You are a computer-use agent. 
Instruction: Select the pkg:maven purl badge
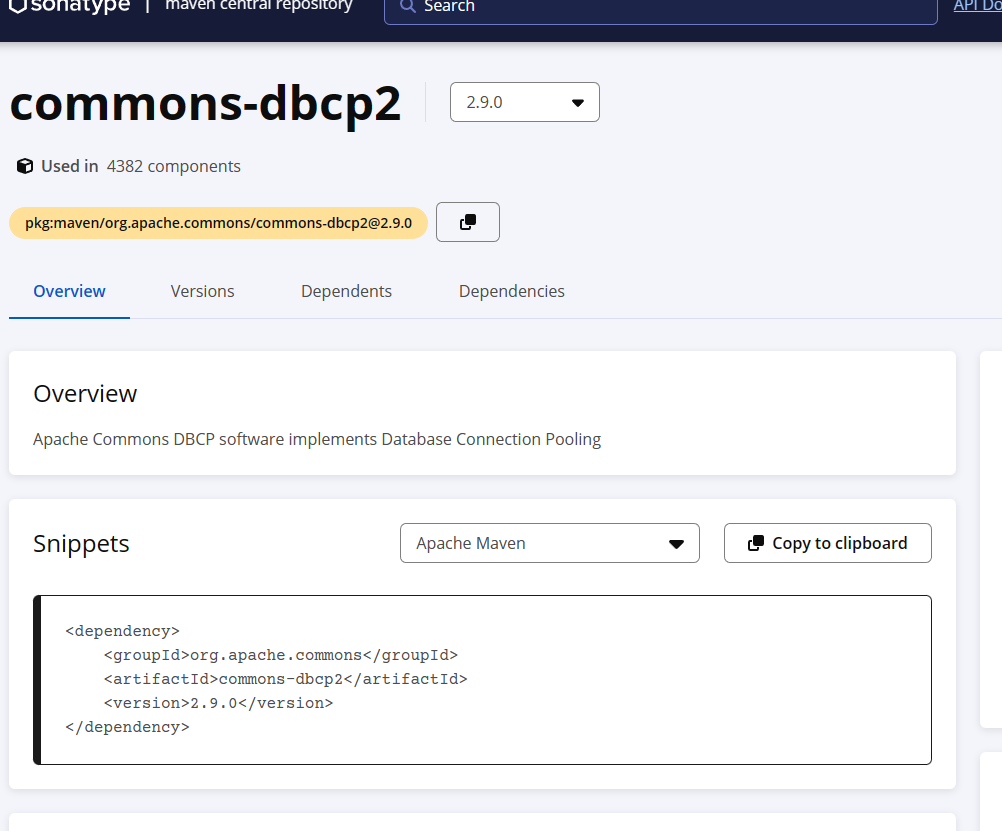click(219, 222)
